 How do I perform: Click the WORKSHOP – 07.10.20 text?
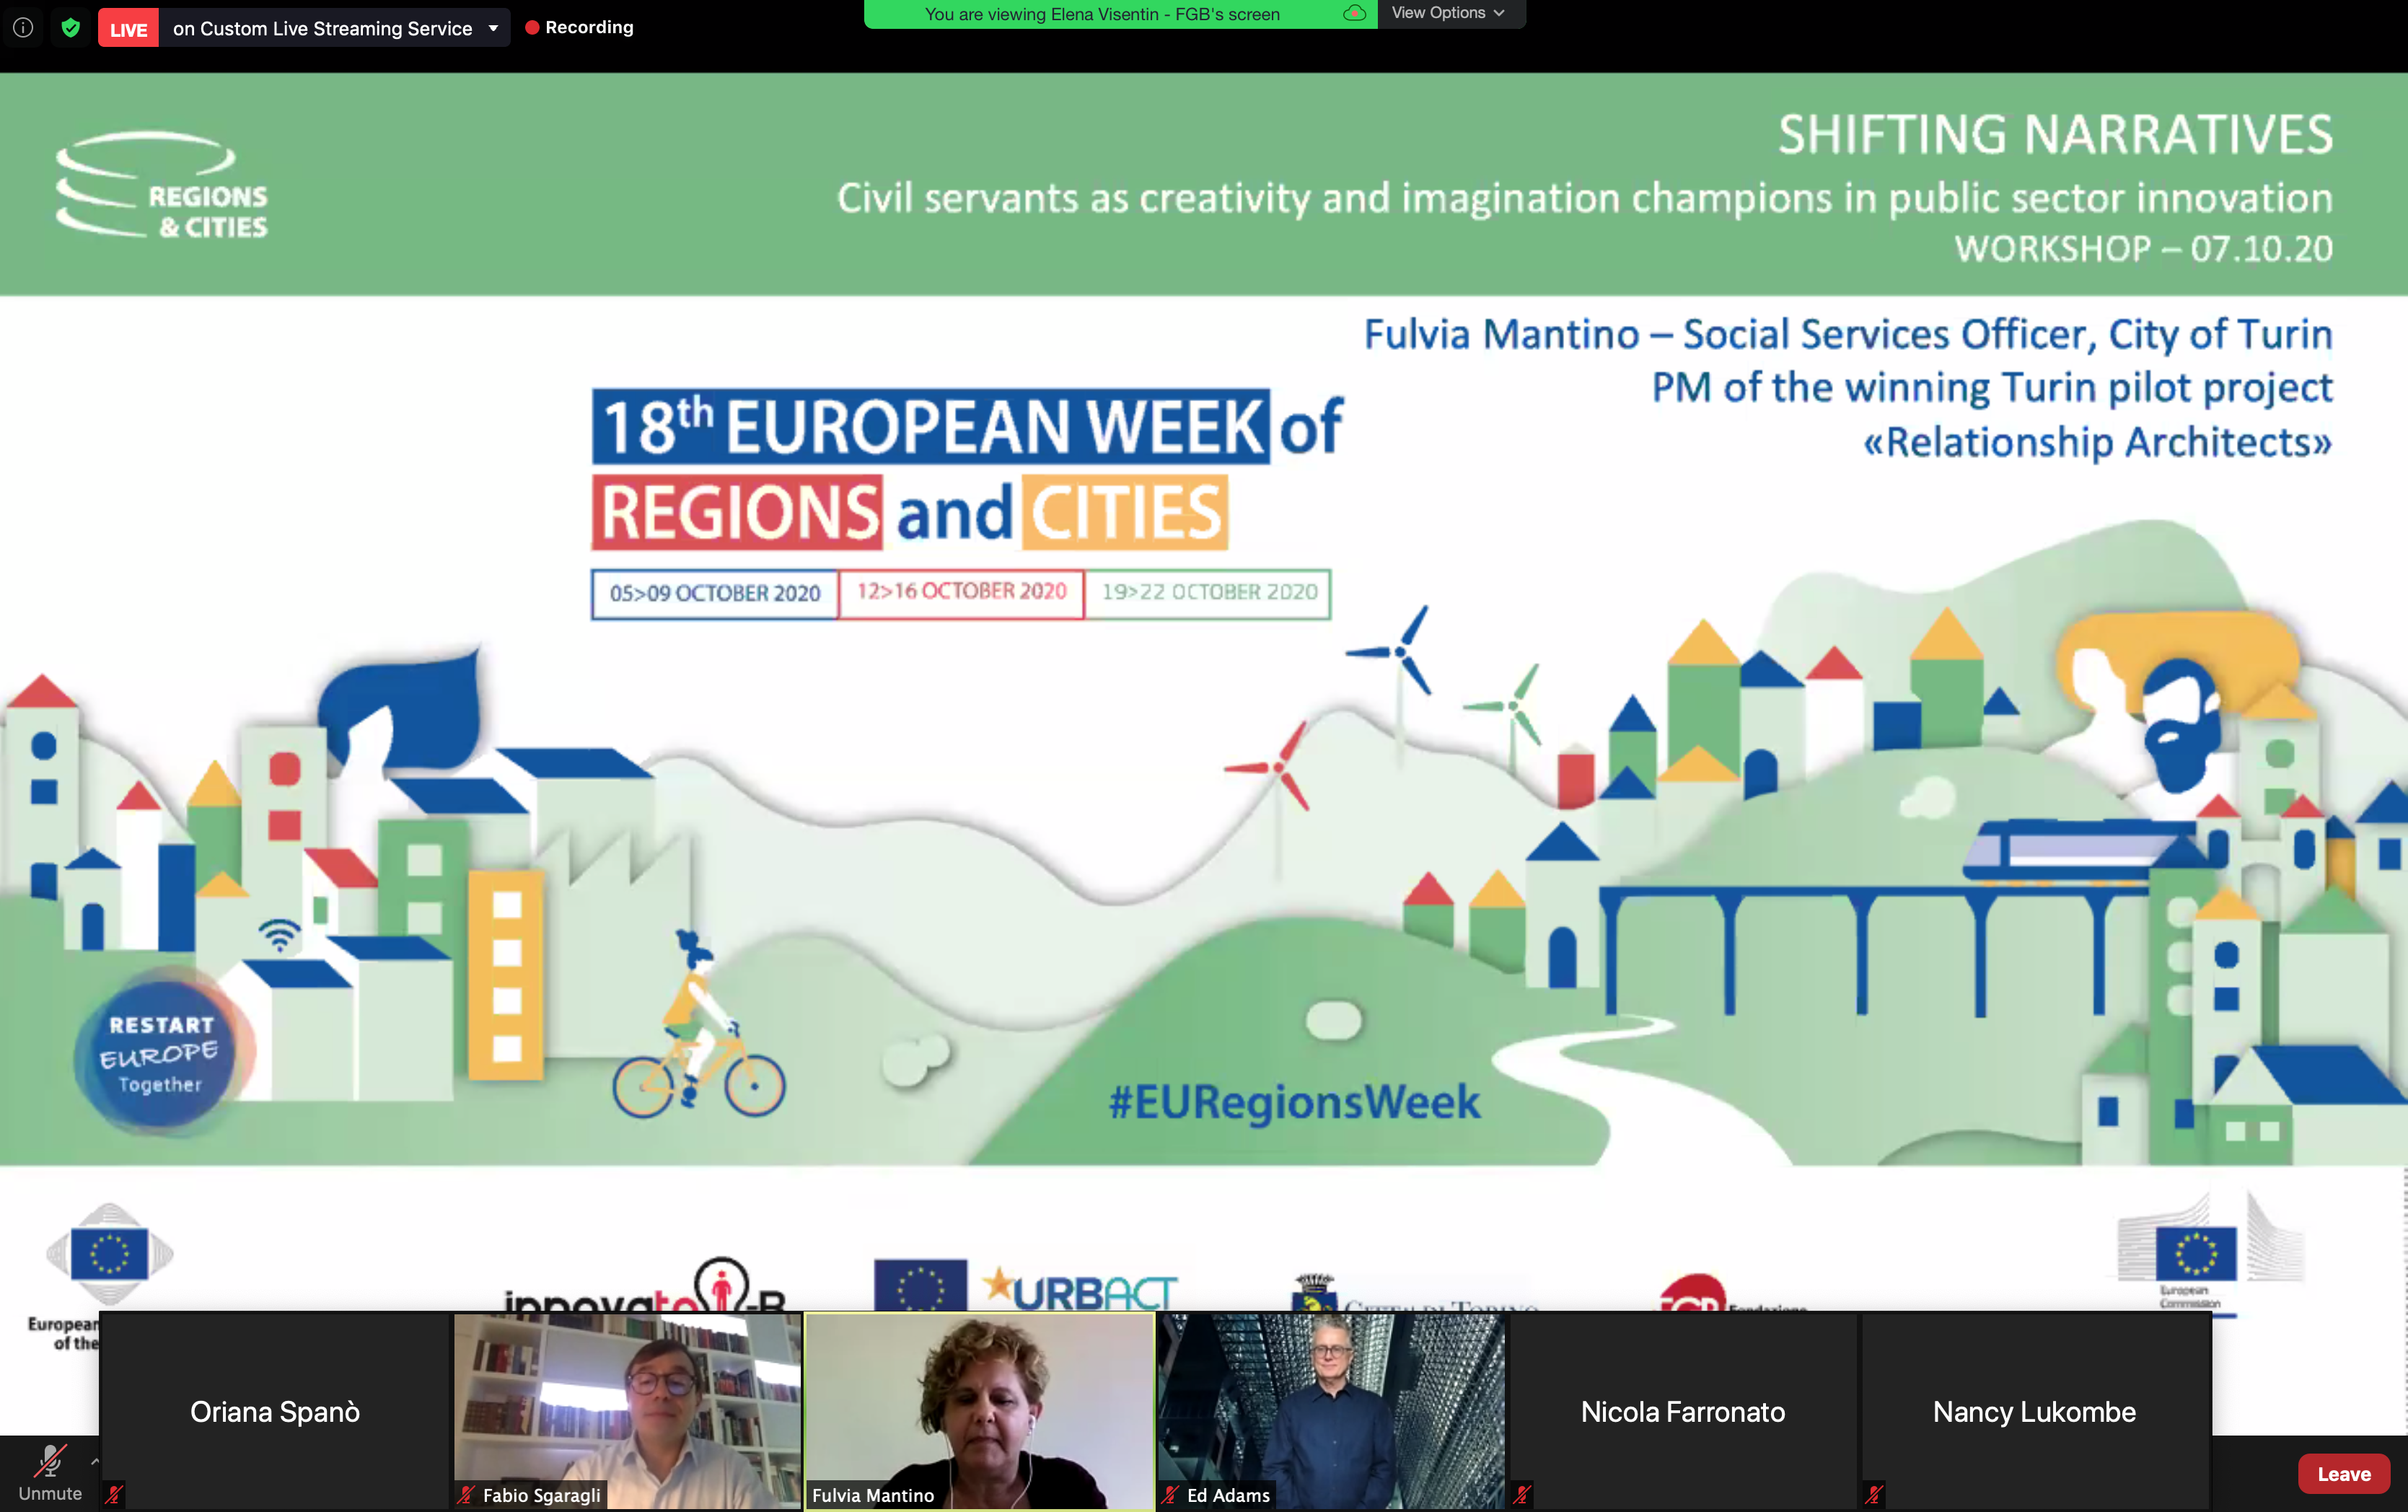2144,248
